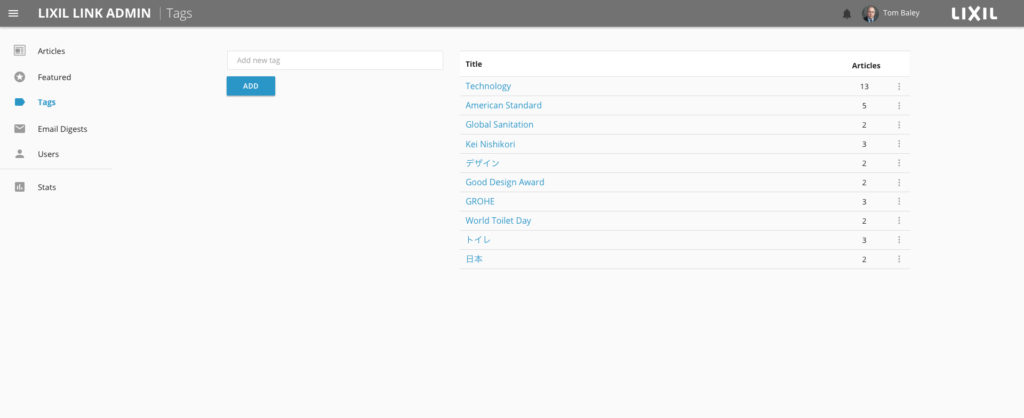Open the hamburger navigation menu
1024x418 pixels.
tap(13, 13)
